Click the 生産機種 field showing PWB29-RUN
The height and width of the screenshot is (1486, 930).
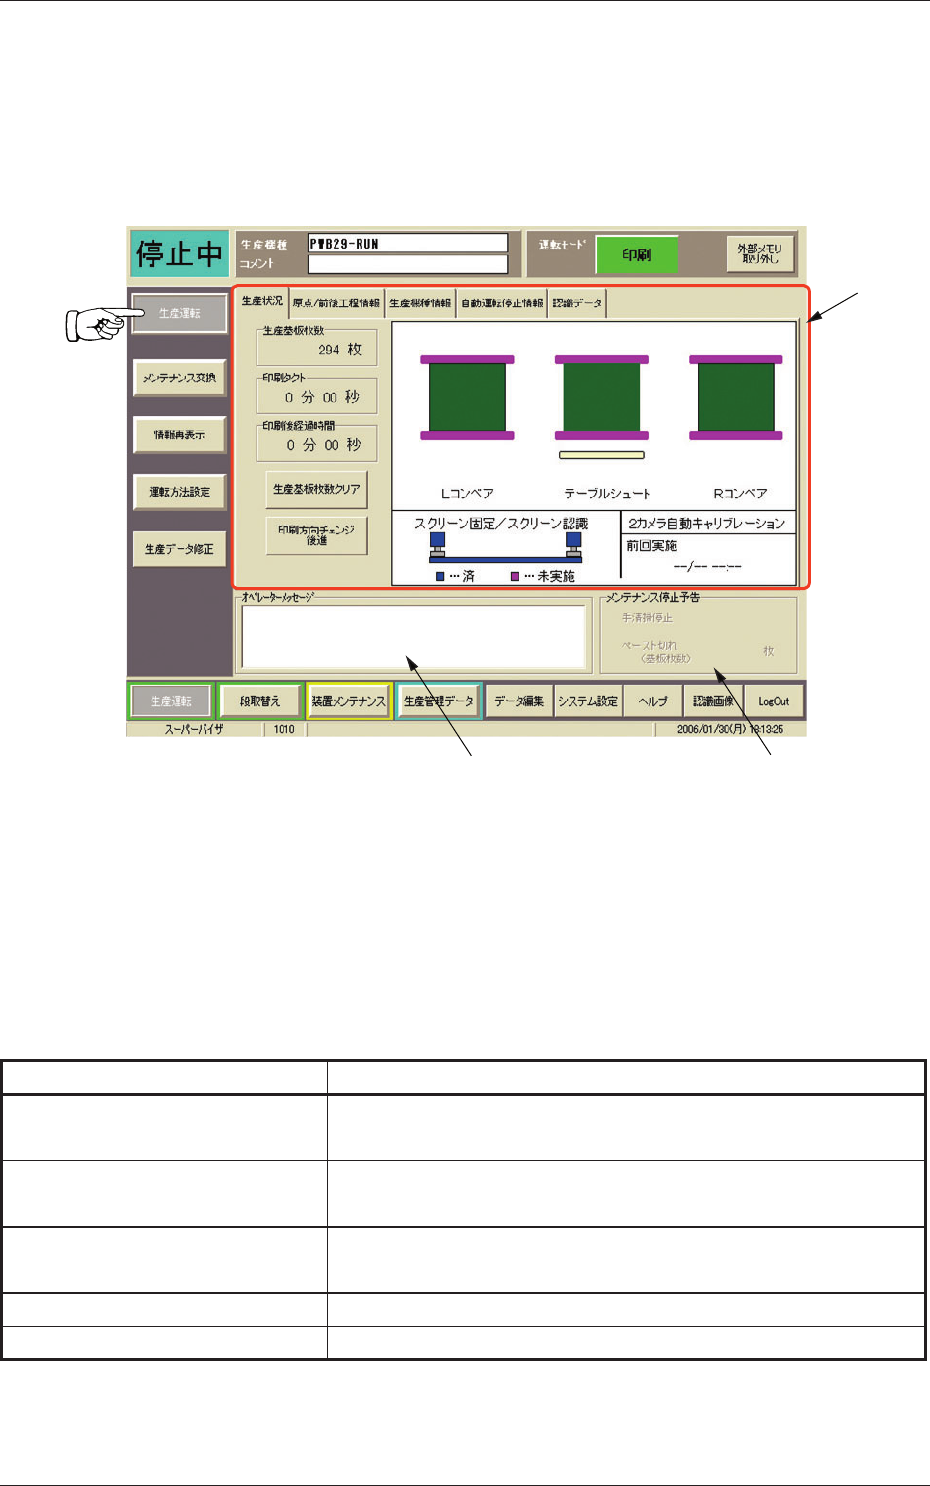click(x=408, y=244)
